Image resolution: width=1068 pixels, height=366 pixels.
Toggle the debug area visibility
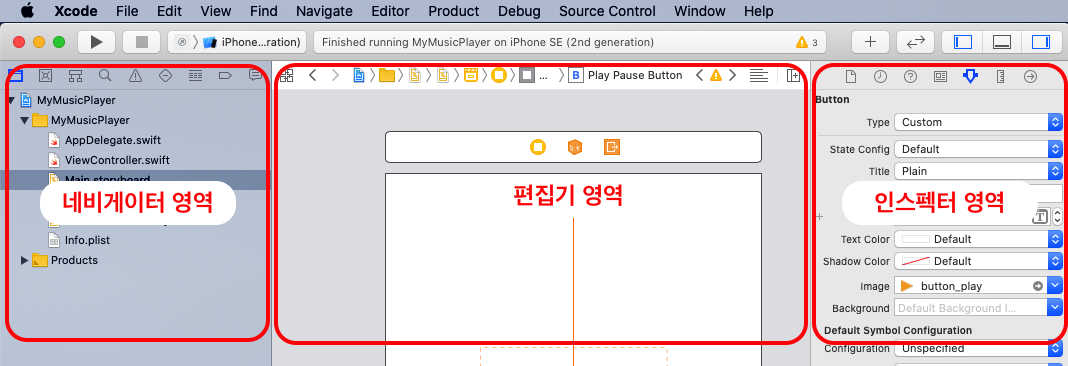click(1001, 42)
